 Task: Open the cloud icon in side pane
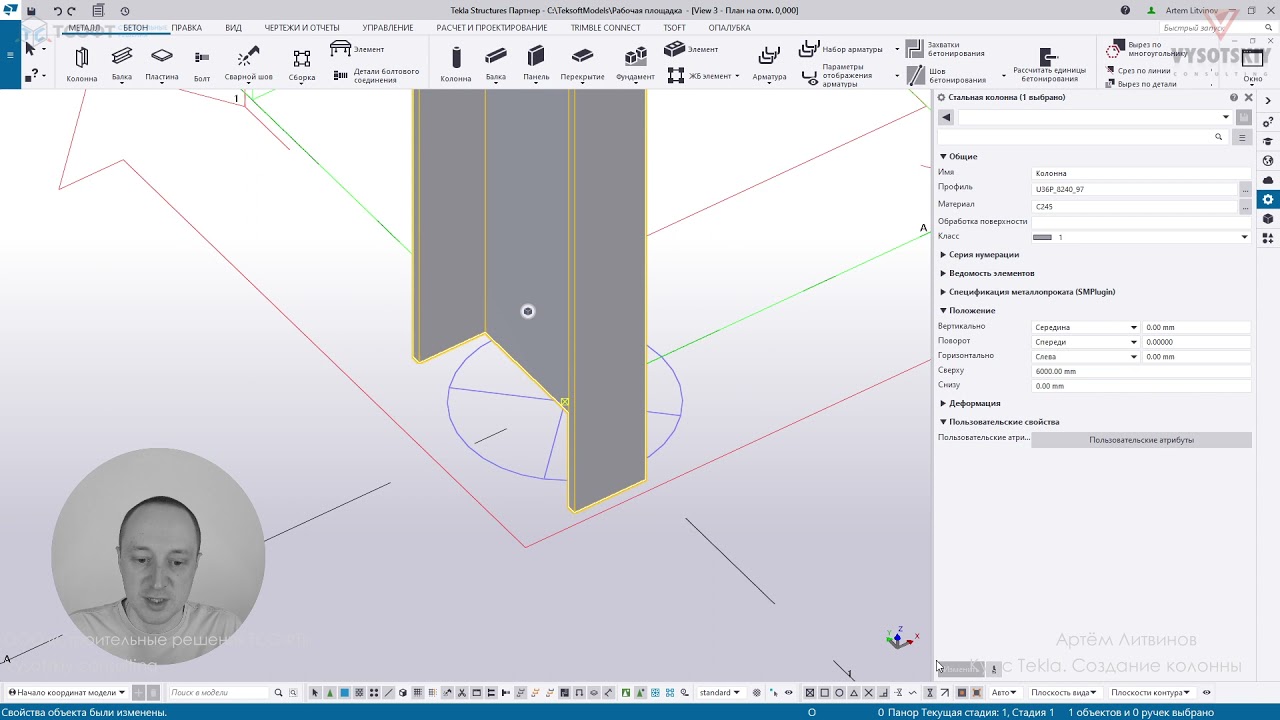pyautogui.click(x=1268, y=180)
